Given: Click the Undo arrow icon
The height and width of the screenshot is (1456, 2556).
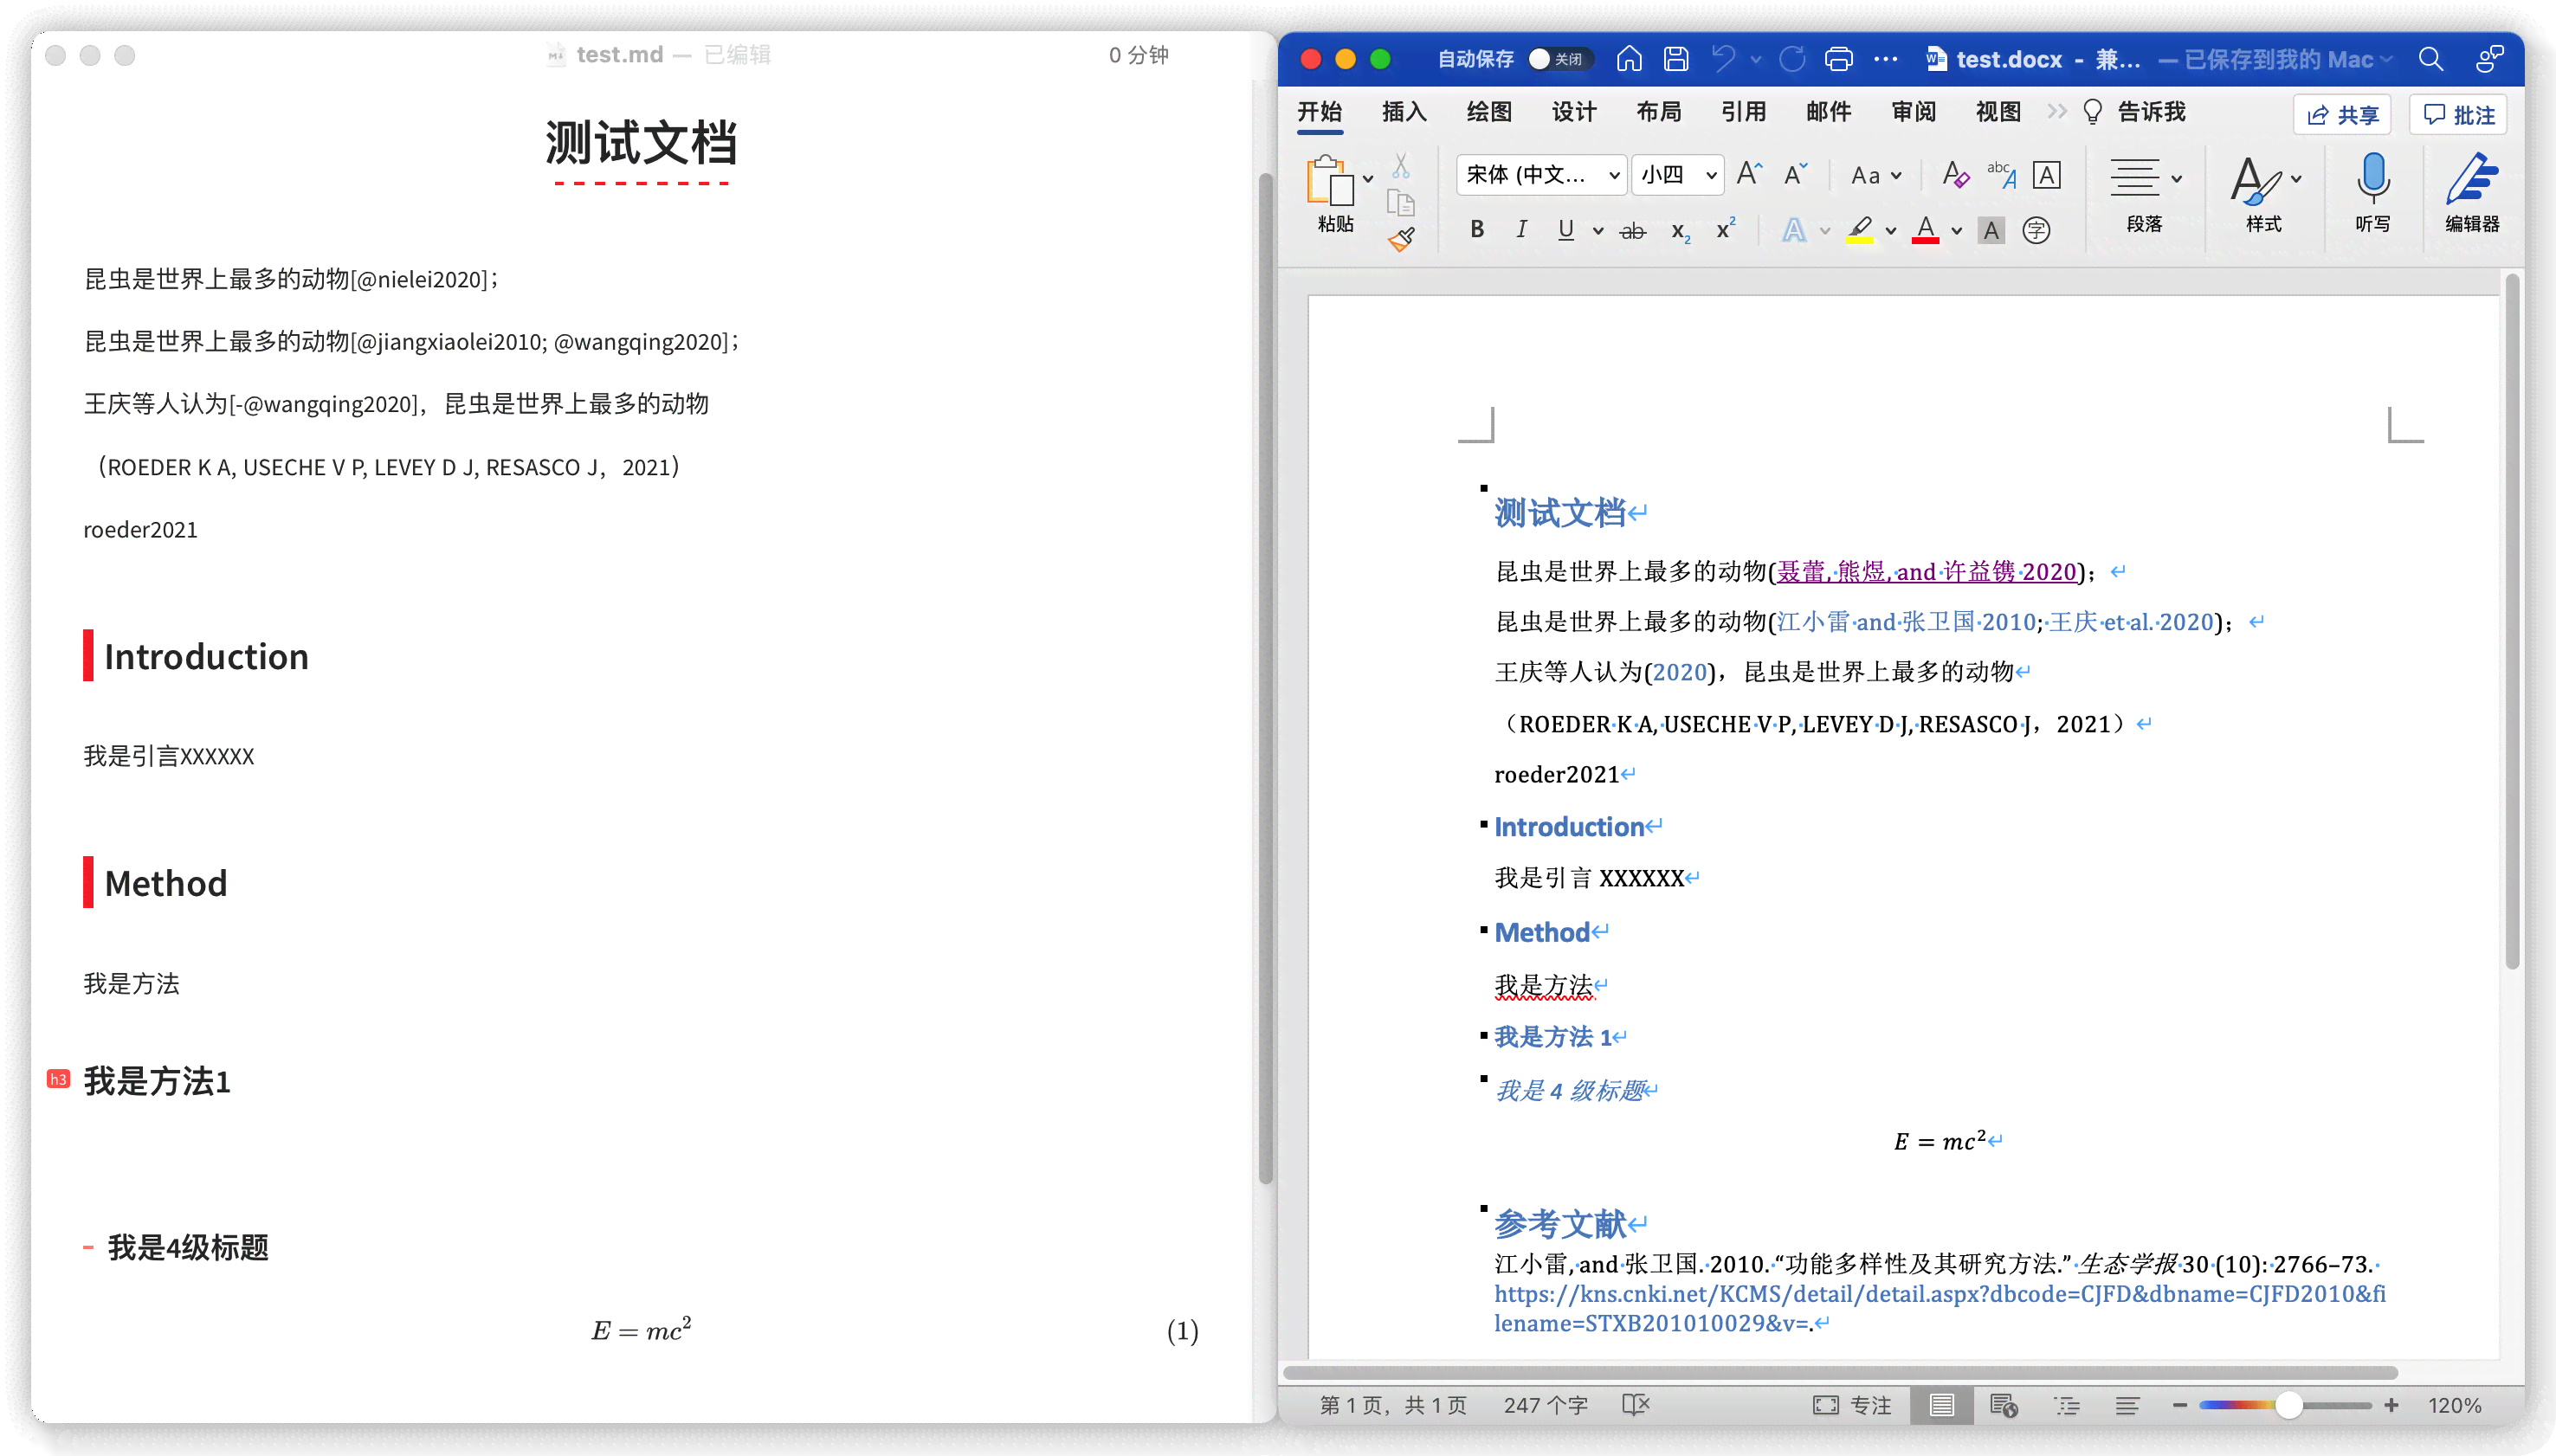Looking at the screenshot, I should [1724, 59].
